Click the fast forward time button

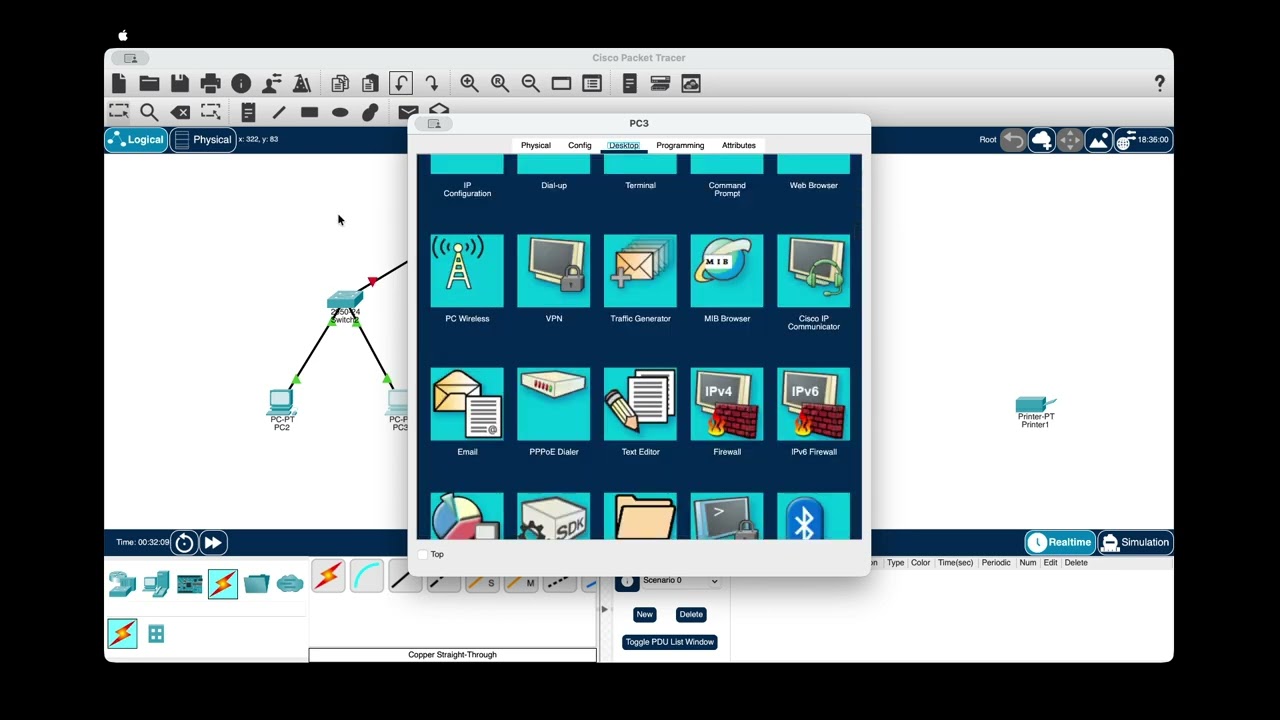213,543
